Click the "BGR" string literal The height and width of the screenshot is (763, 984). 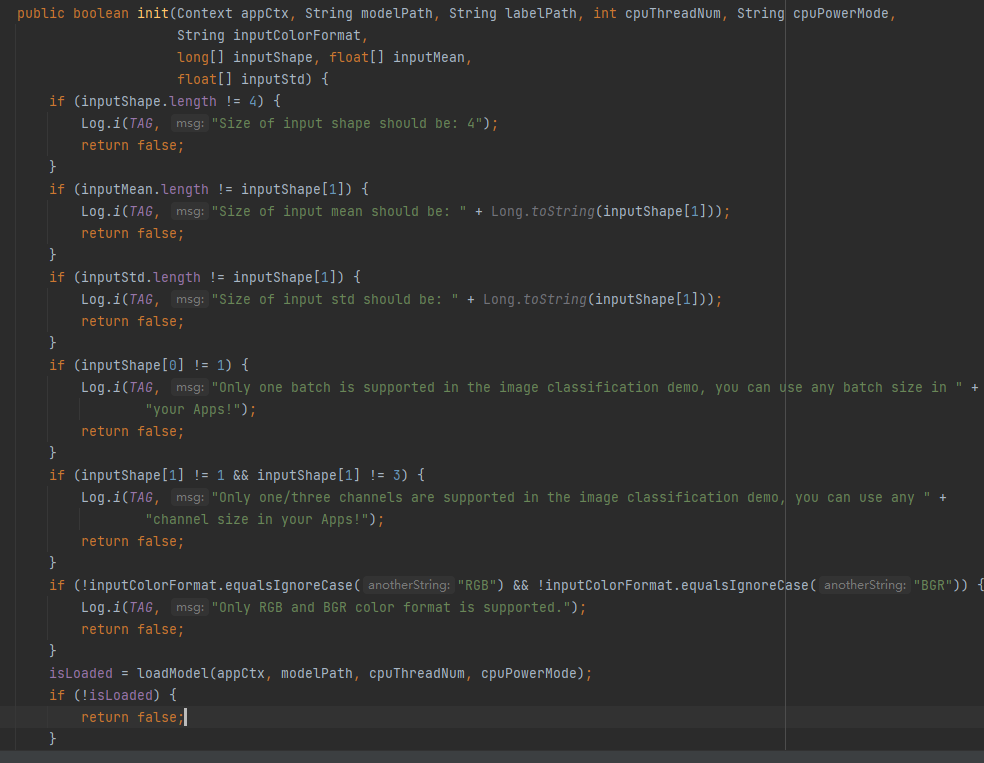click(933, 585)
